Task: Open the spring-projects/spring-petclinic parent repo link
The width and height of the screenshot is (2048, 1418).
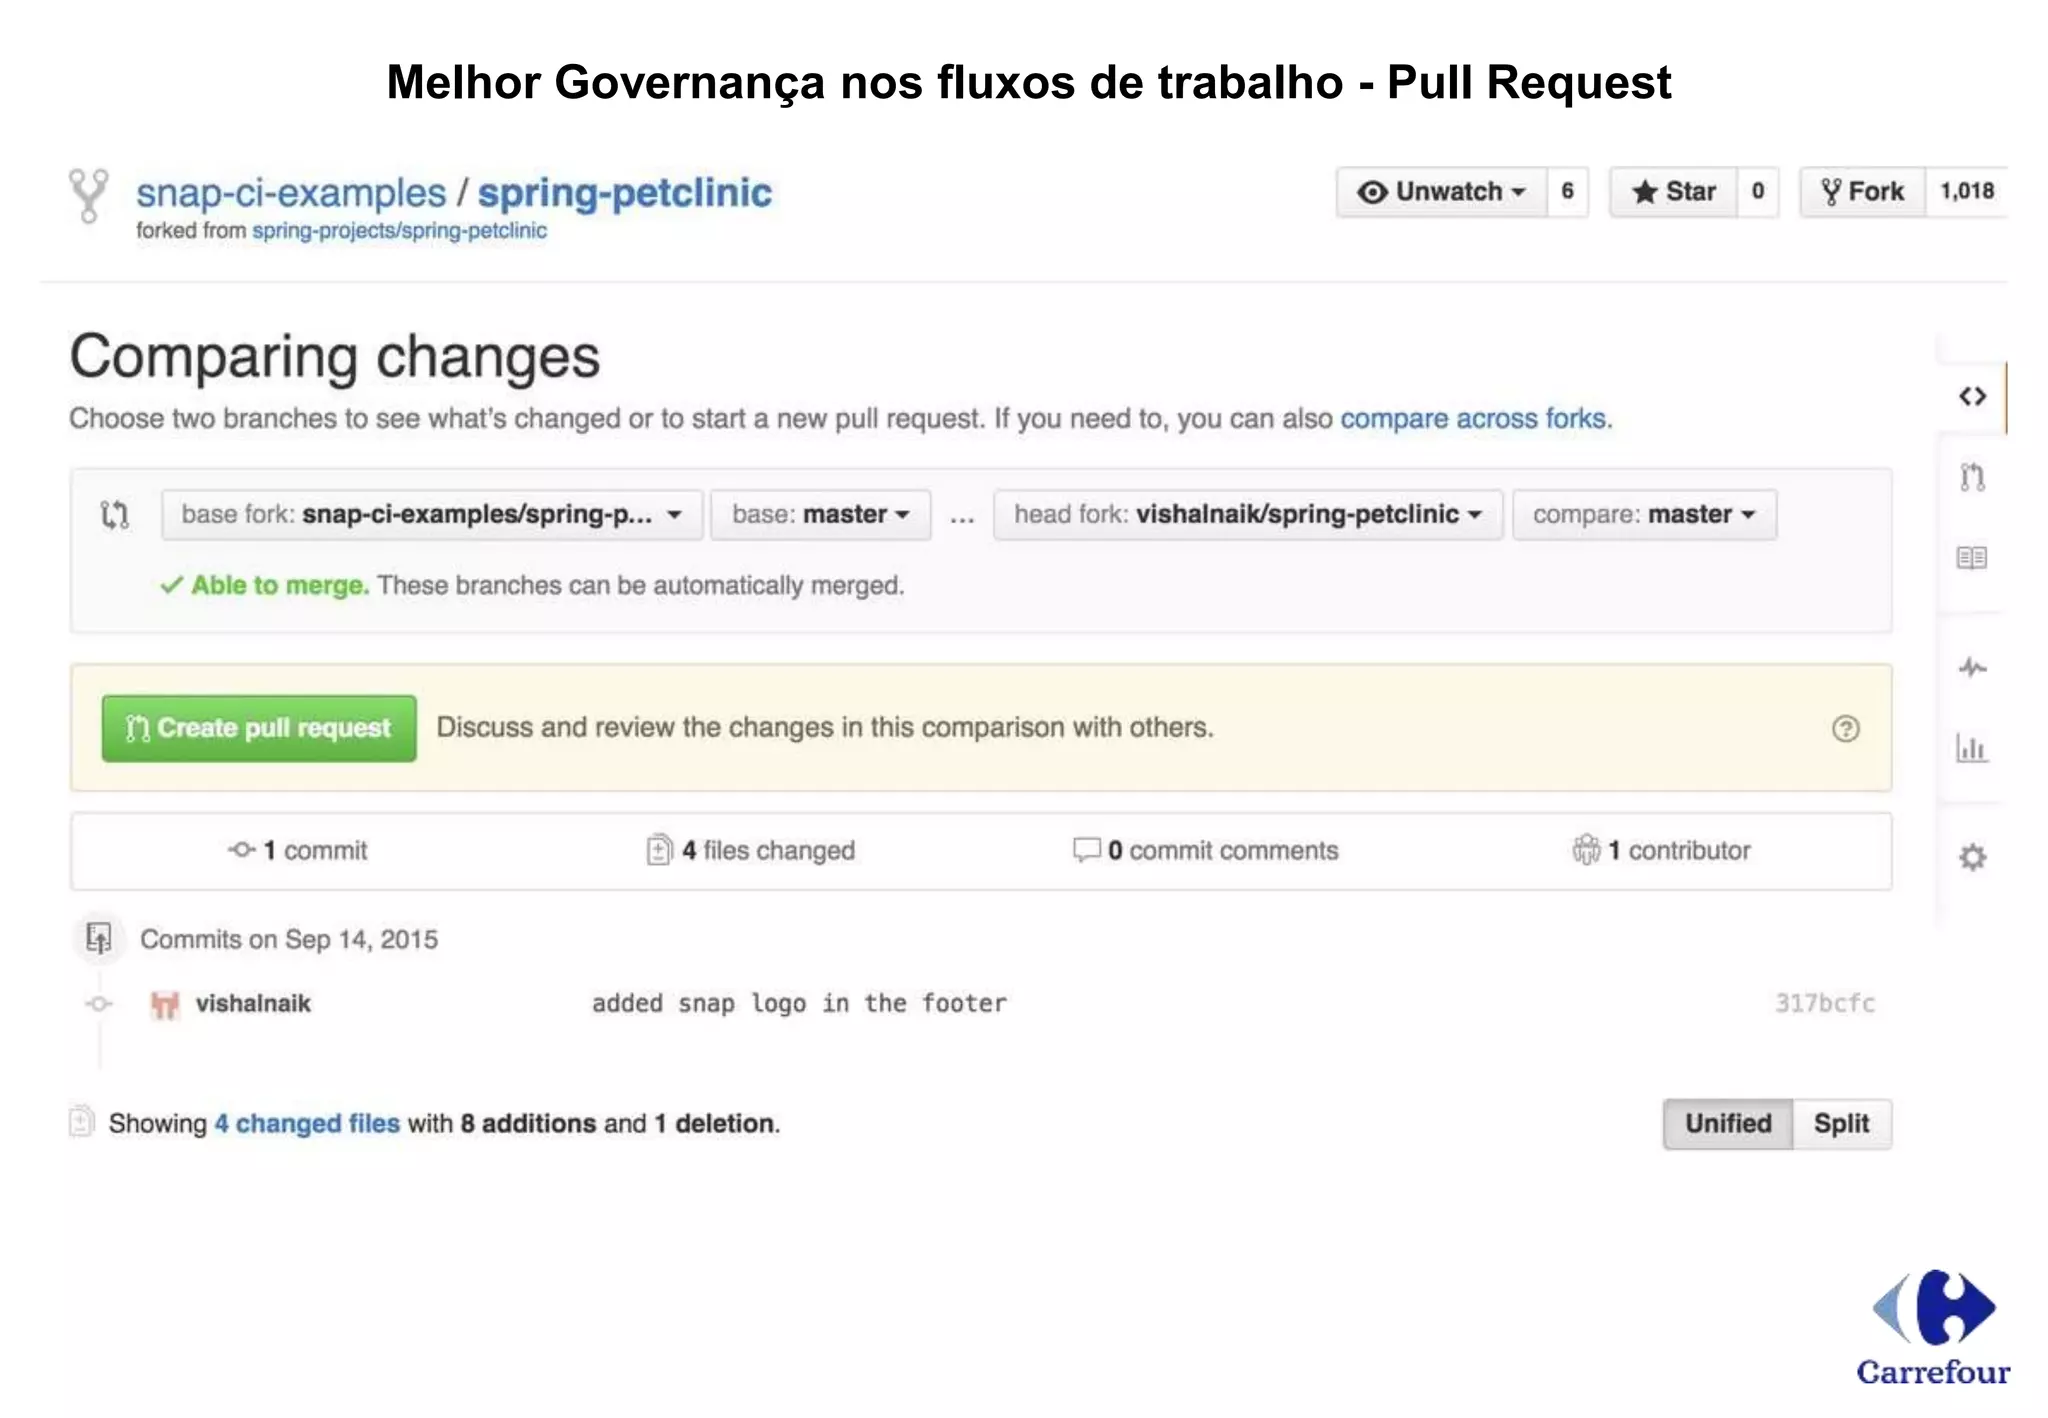Action: pyautogui.click(x=400, y=231)
